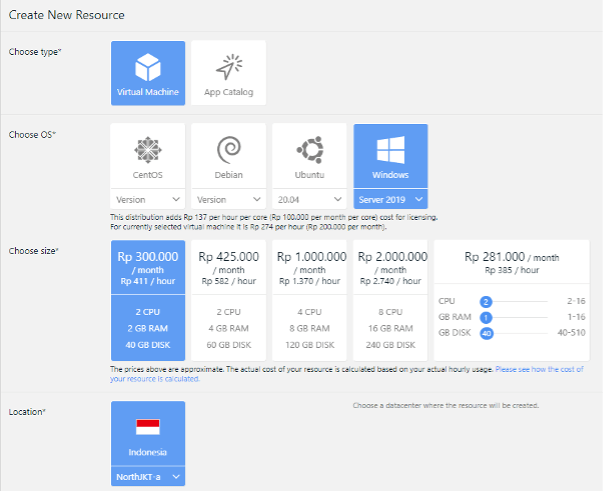Click the Location label
This screenshot has height=492, width=604.
[x=27, y=412]
